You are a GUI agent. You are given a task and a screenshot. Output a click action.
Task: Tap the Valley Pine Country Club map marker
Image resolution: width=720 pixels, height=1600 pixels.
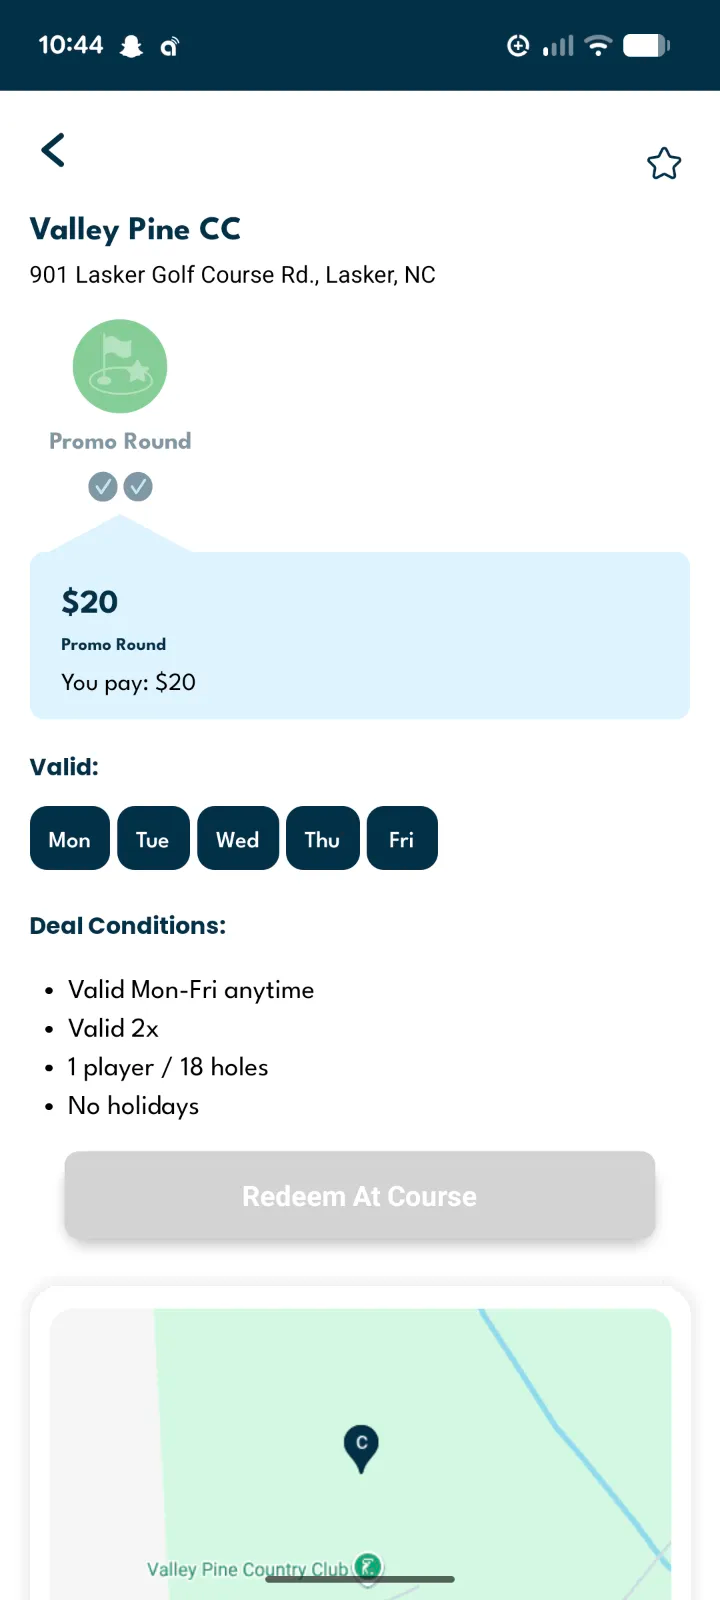point(369,1566)
